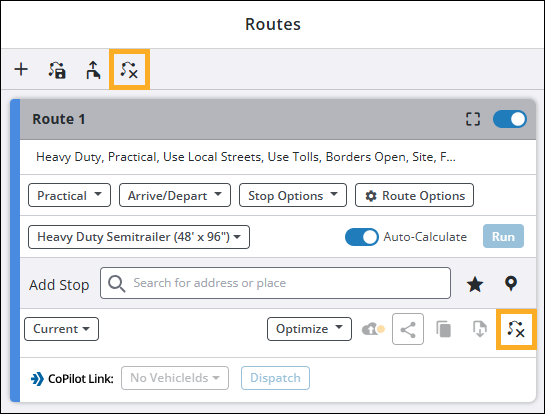Click the plus icon to add route

click(x=21, y=69)
